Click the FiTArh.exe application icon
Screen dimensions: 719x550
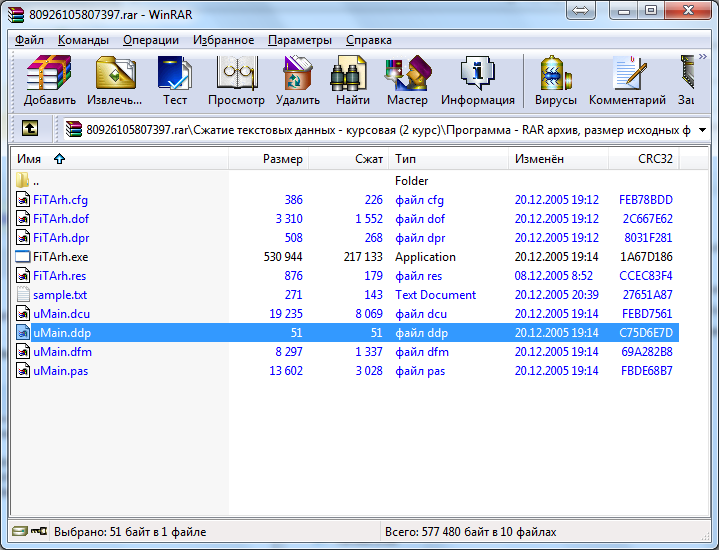23,256
